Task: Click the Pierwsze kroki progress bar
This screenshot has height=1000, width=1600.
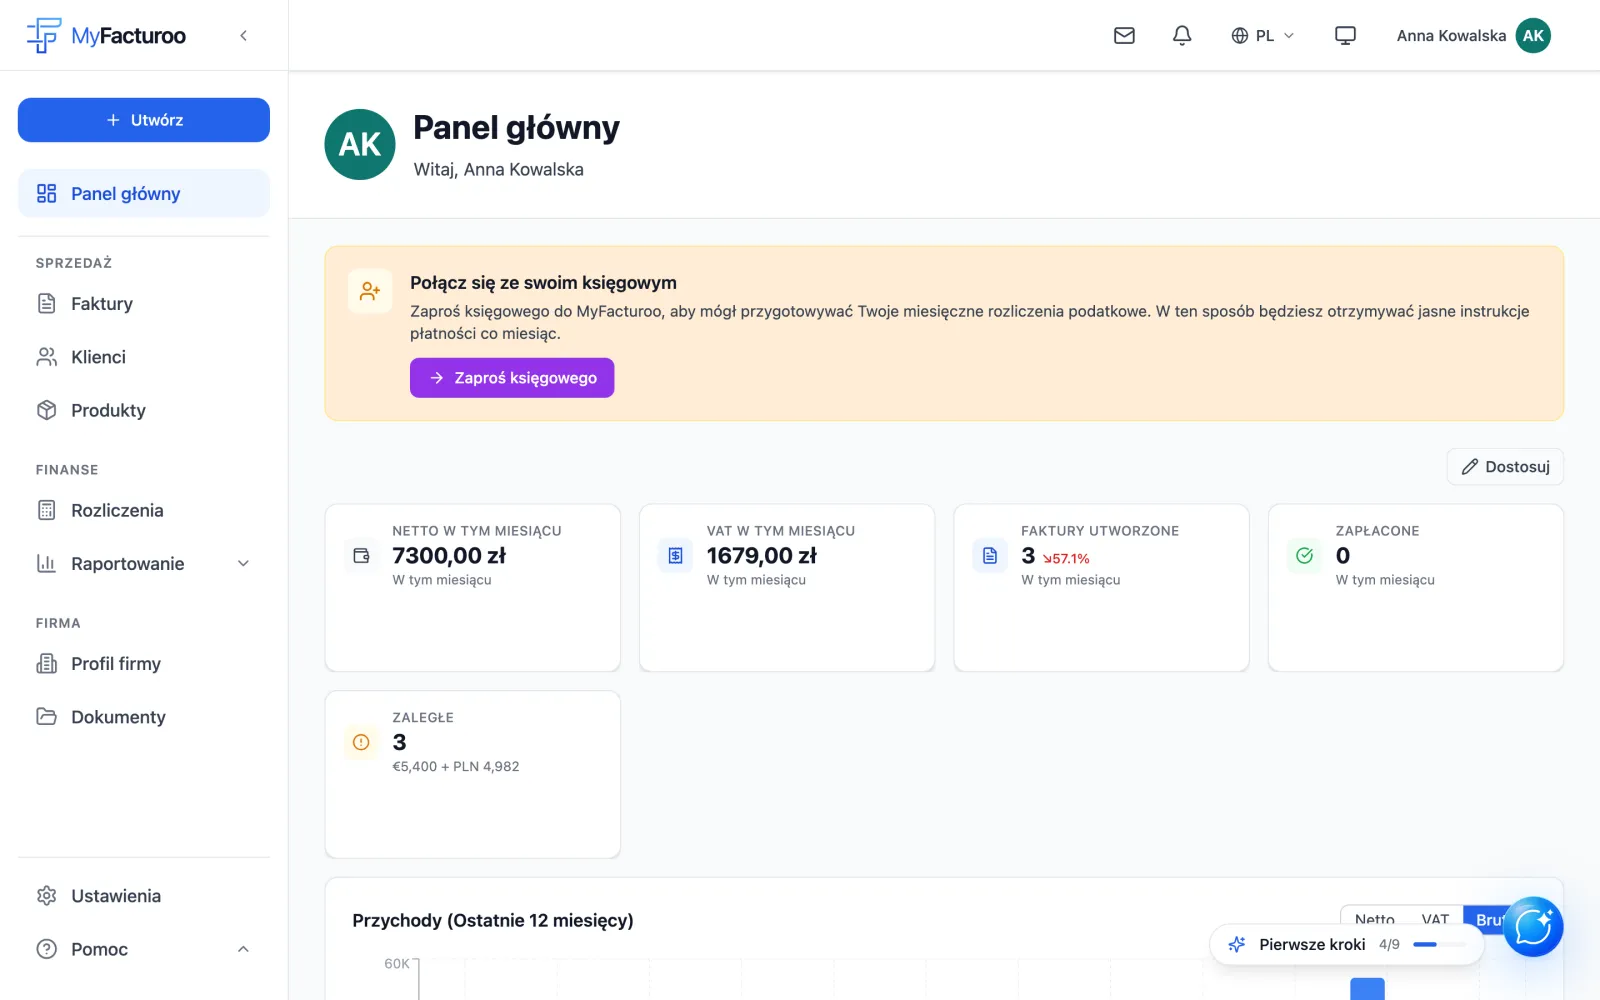Action: pos(1440,944)
